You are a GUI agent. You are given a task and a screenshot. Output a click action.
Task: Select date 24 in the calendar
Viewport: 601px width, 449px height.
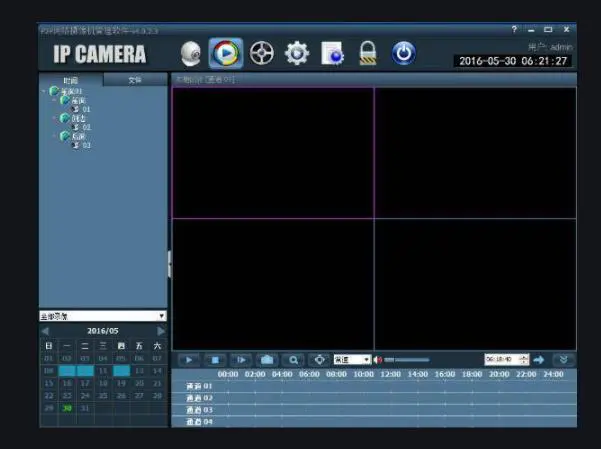85,396
